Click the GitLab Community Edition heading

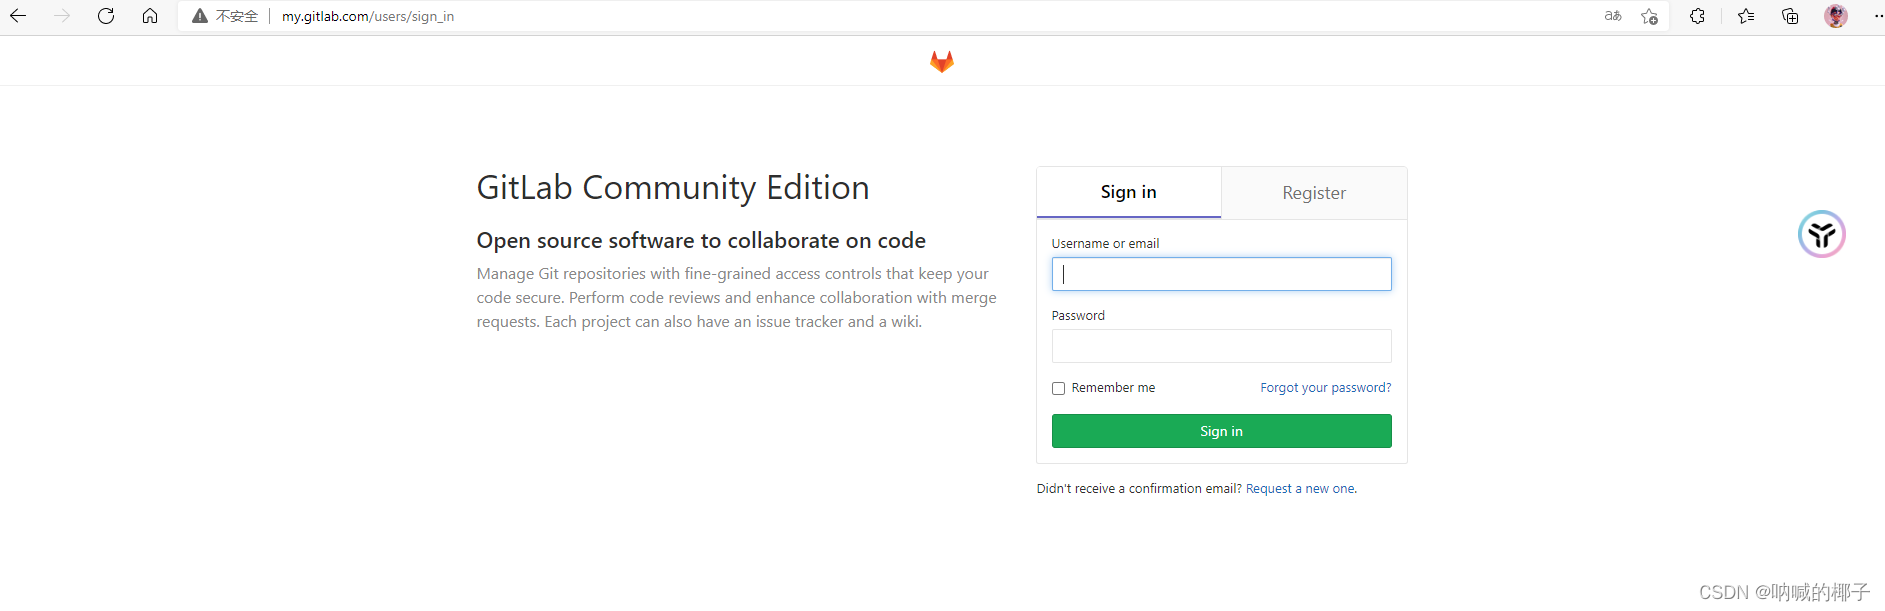pyautogui.click(x=673, y=188)
